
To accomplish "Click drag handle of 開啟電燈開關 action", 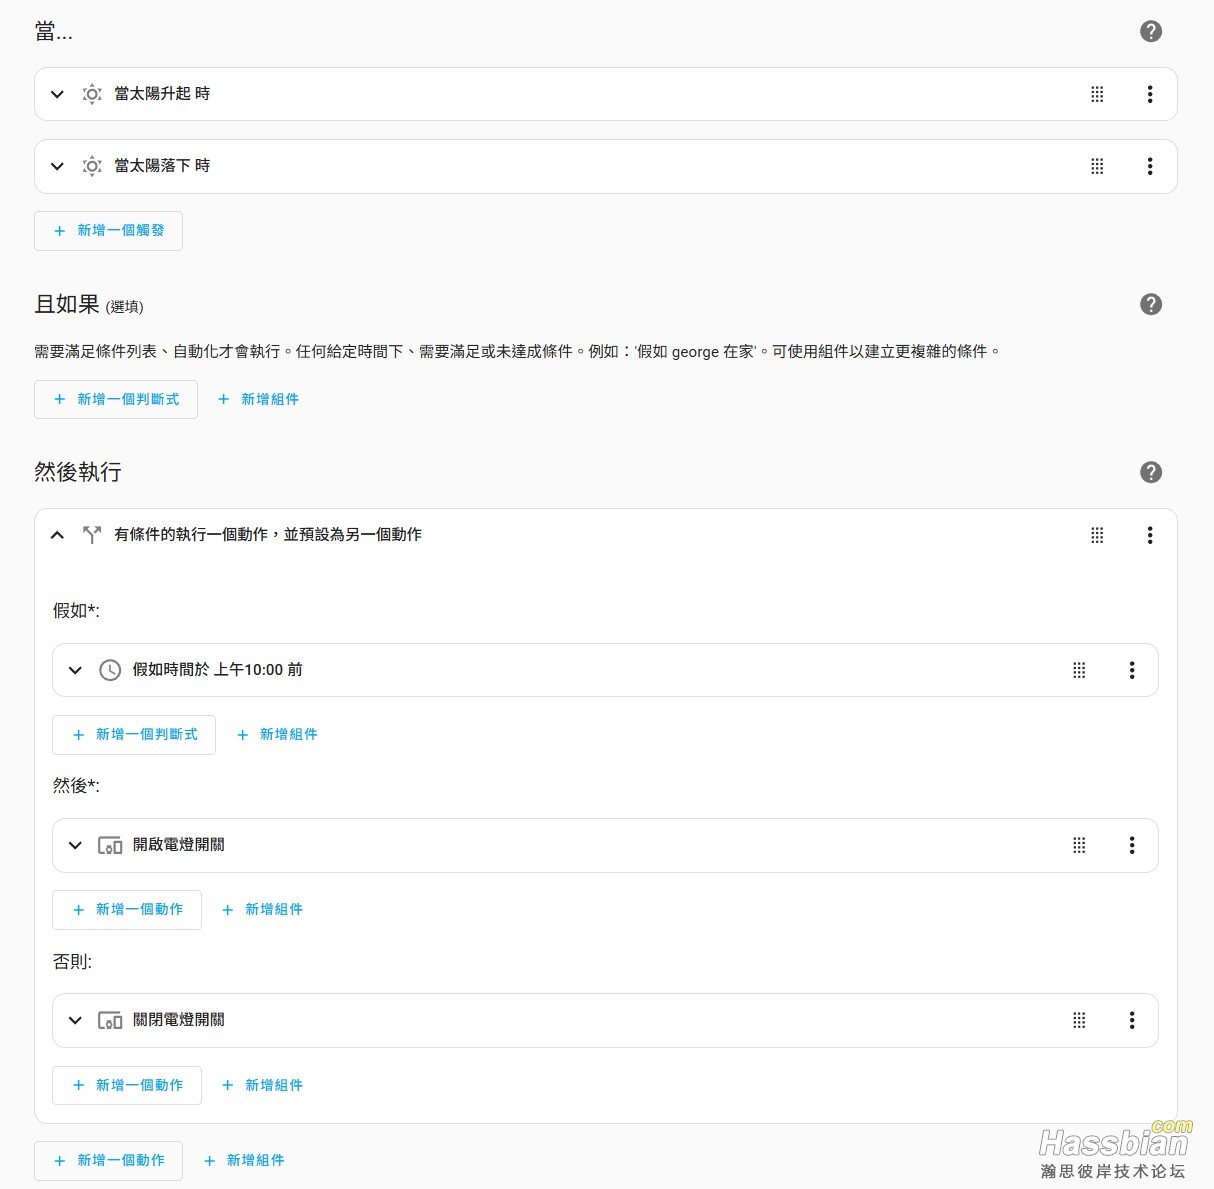I will 1079,845.
